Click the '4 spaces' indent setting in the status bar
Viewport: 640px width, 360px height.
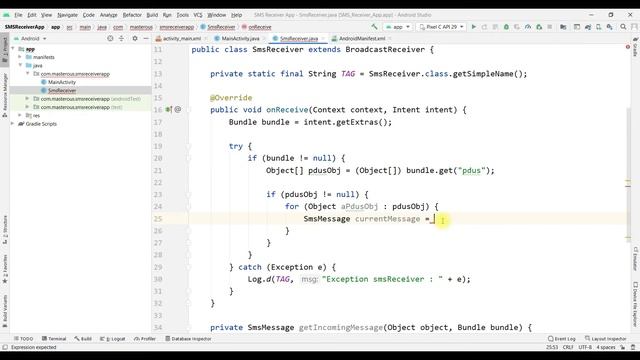(605, 347)
